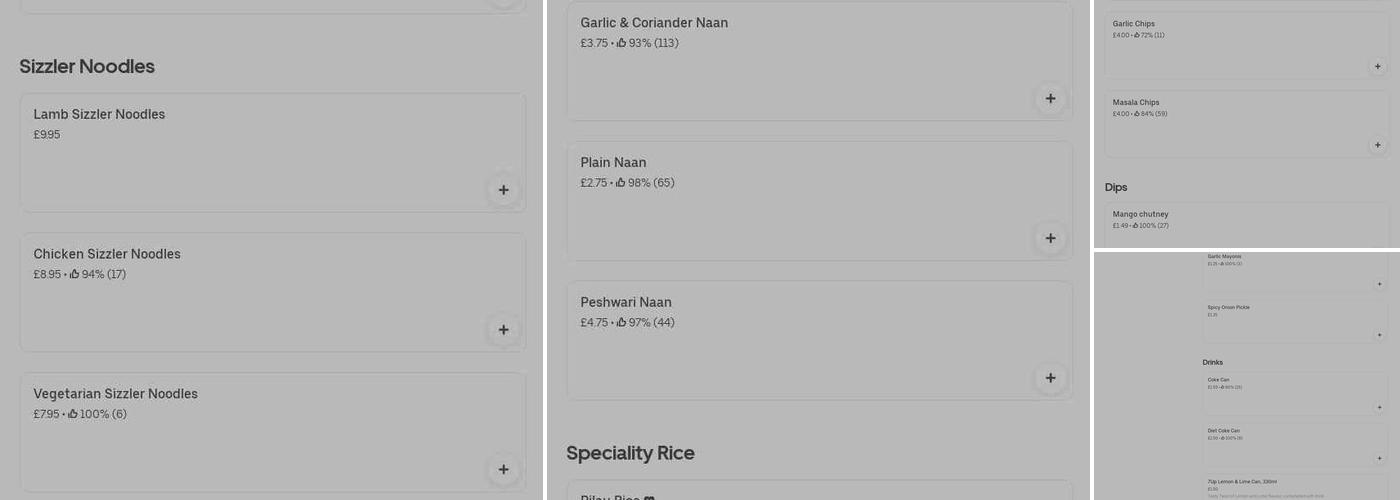The image size is (1400, 500).
Task: Add Lamb Sizzler Noodles to basket
Action: pos(503,190)
